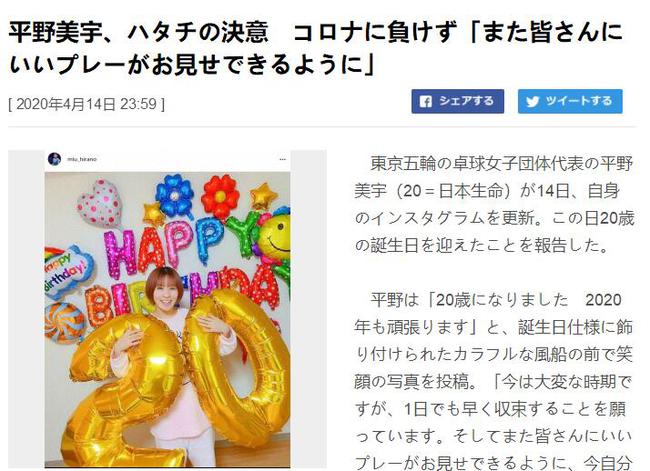Image resolution: width=650 pixels, height=471 pixels.
Task: Click the red flower balloon
Action: [x=220, y=197]
